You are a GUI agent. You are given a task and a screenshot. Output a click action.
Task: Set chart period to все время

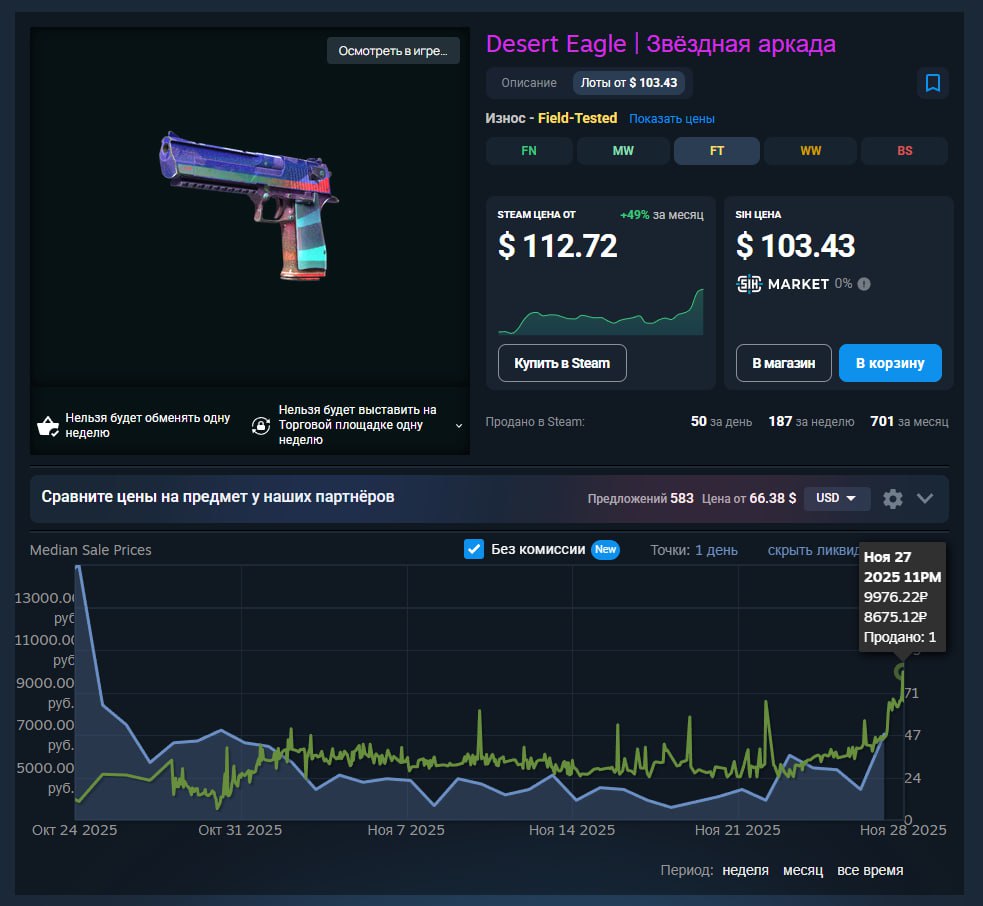tap(870, 870)
